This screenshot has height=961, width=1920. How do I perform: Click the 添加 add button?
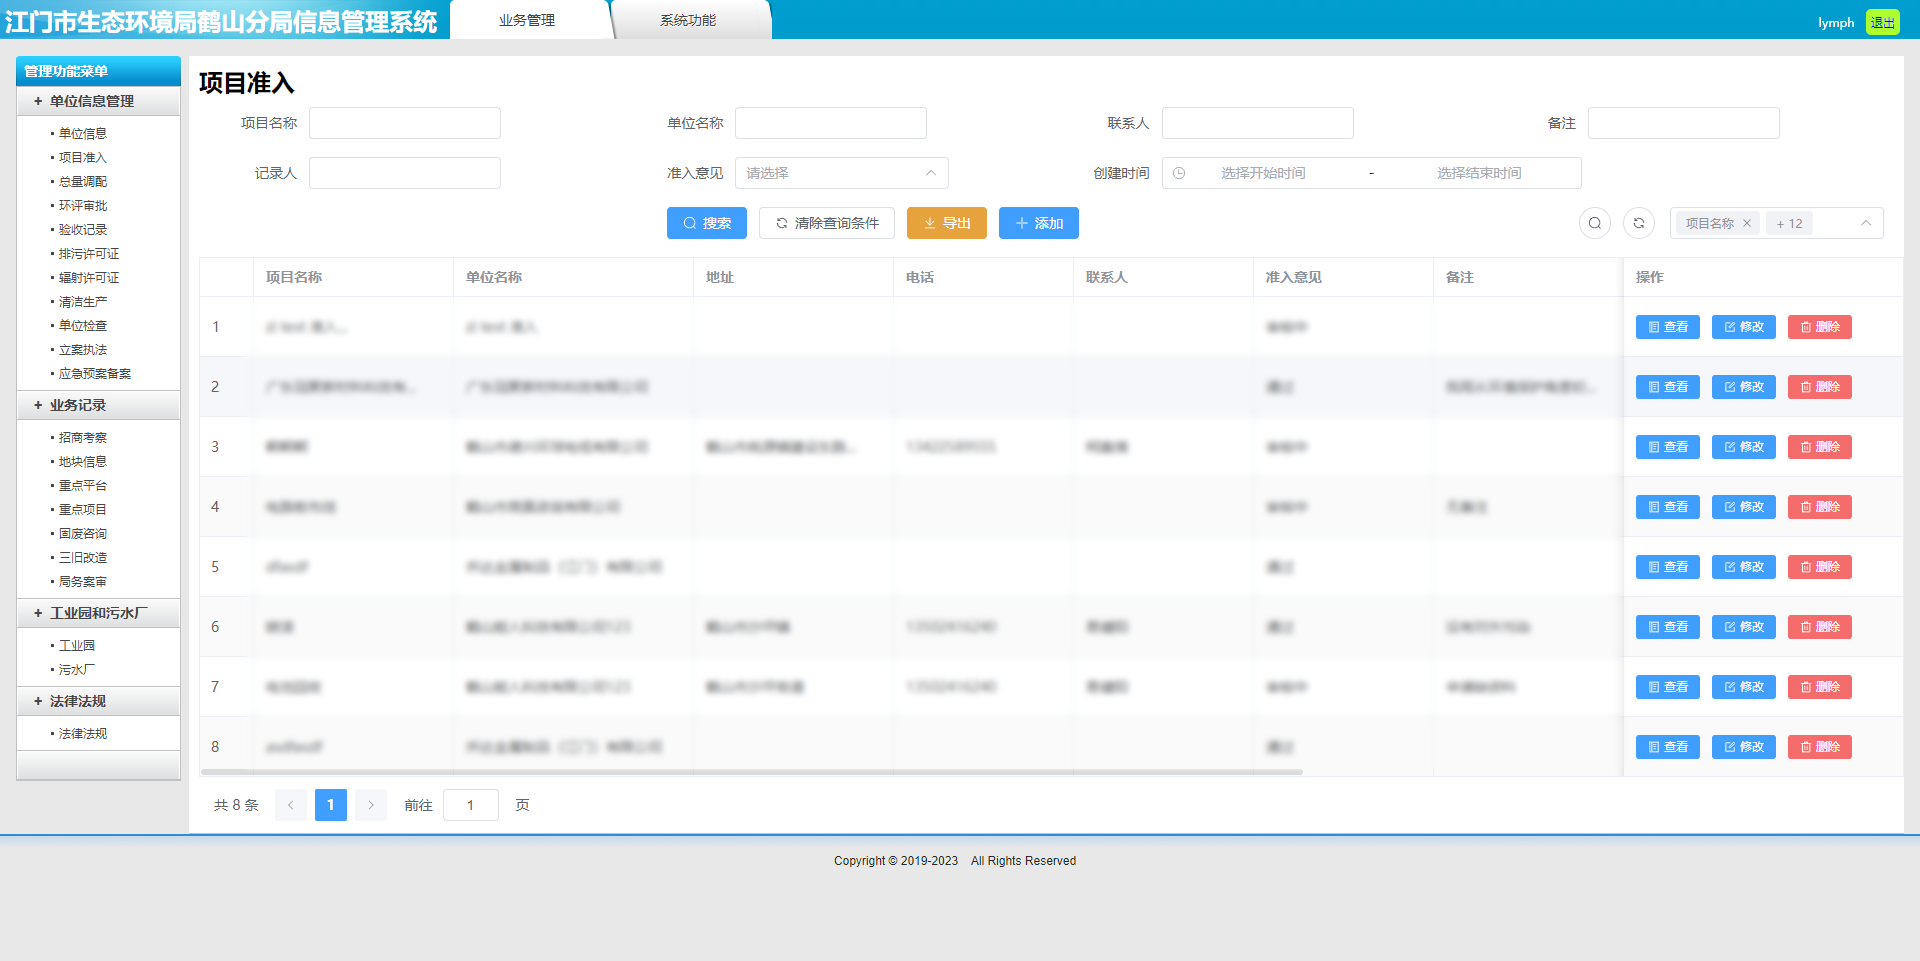(x=1039, y=223)
